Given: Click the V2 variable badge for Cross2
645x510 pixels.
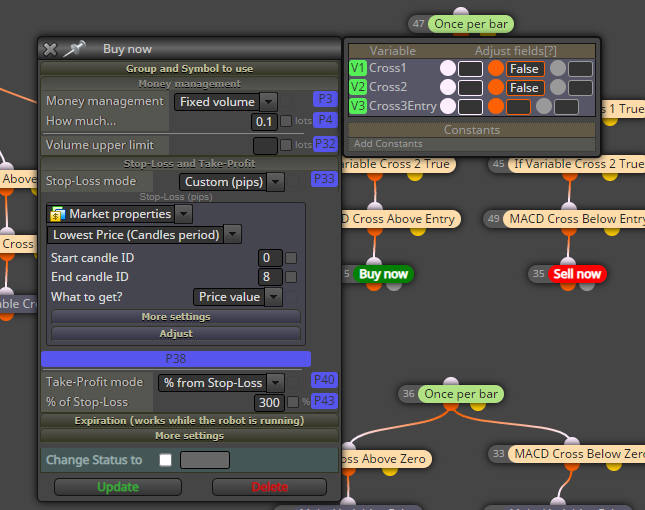Looking at the screenshot, I should click(x=358, y=87).
